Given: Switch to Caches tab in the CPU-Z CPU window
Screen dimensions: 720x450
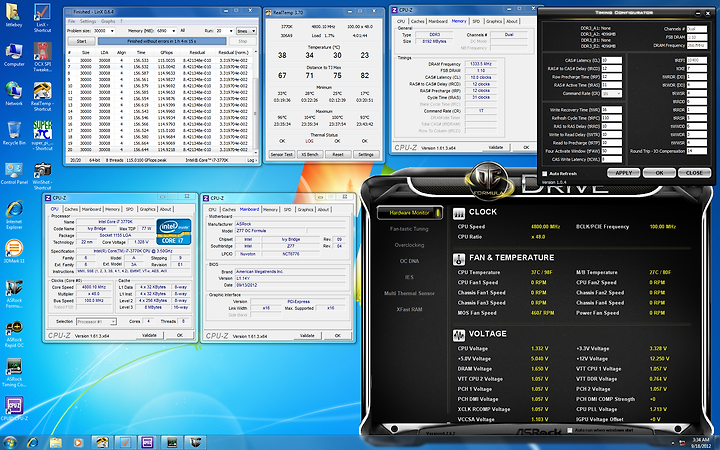Looking at the screenshot, I should point(71,209).
